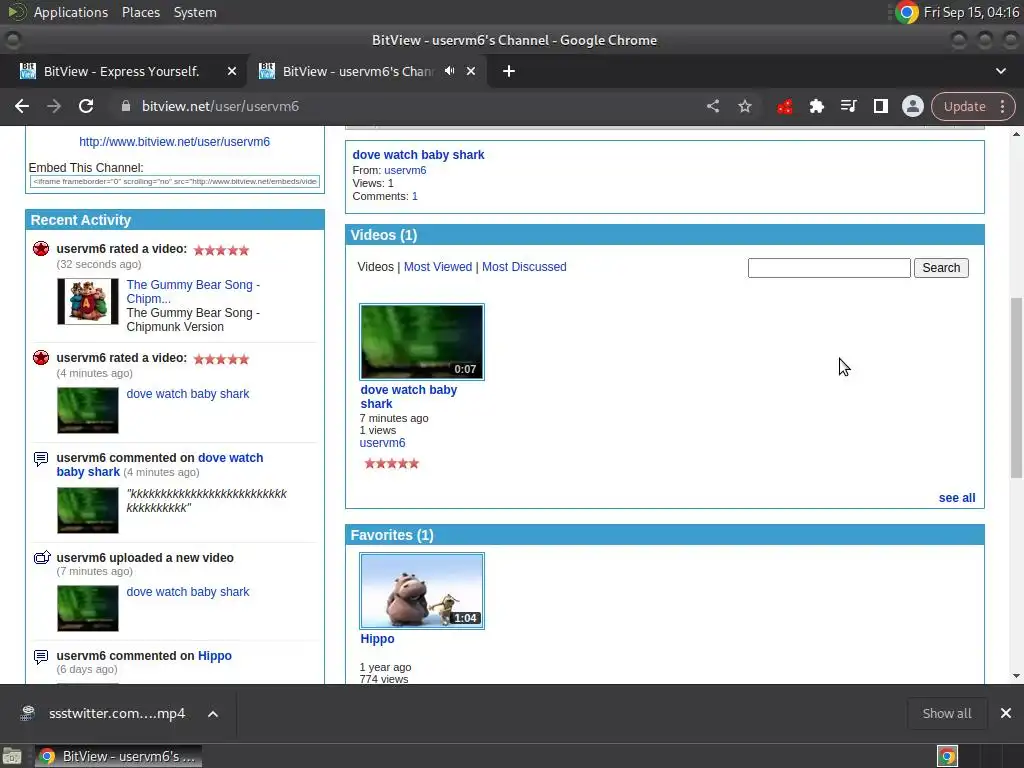Open the tab search chevron

click(x=1000, y=71)
